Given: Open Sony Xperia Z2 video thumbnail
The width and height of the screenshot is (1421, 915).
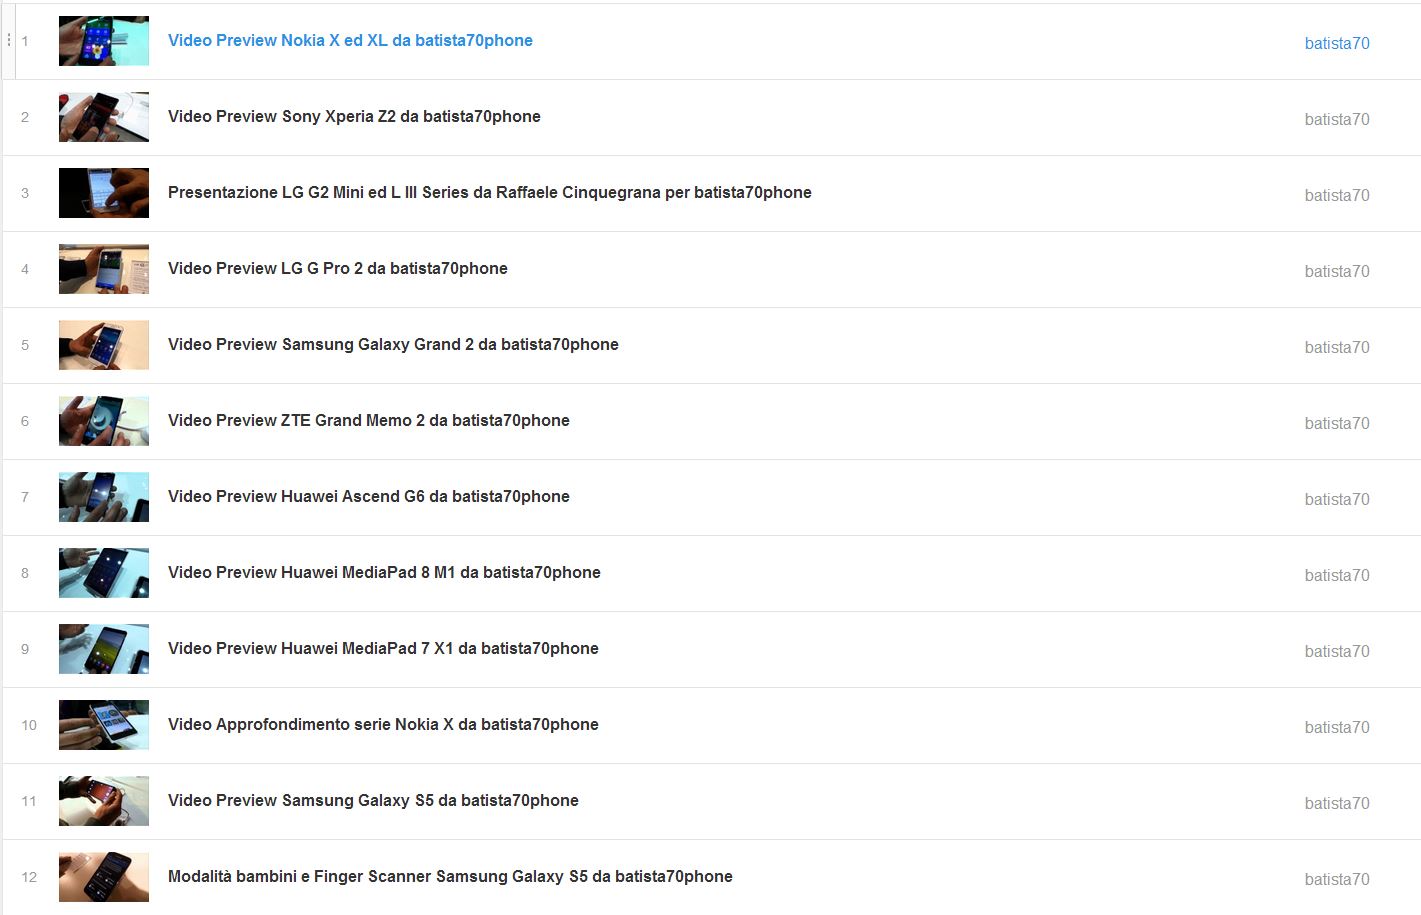Looking at the screenshot, I should 104,117.
